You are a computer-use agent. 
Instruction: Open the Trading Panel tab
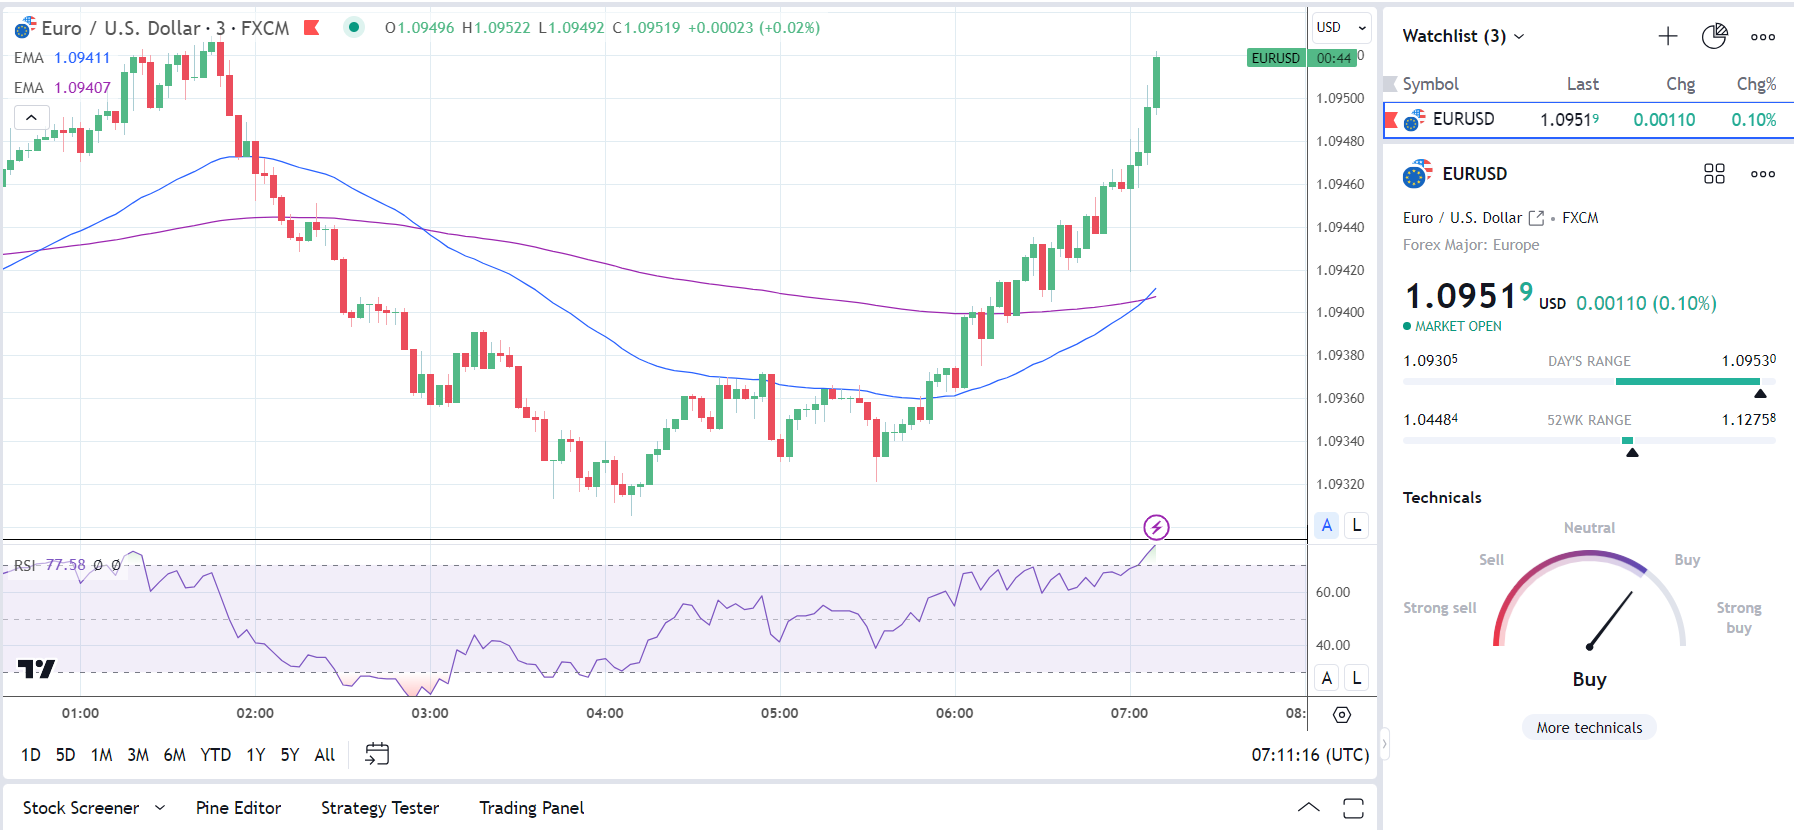pyautogui.click(x=531, y=808)
